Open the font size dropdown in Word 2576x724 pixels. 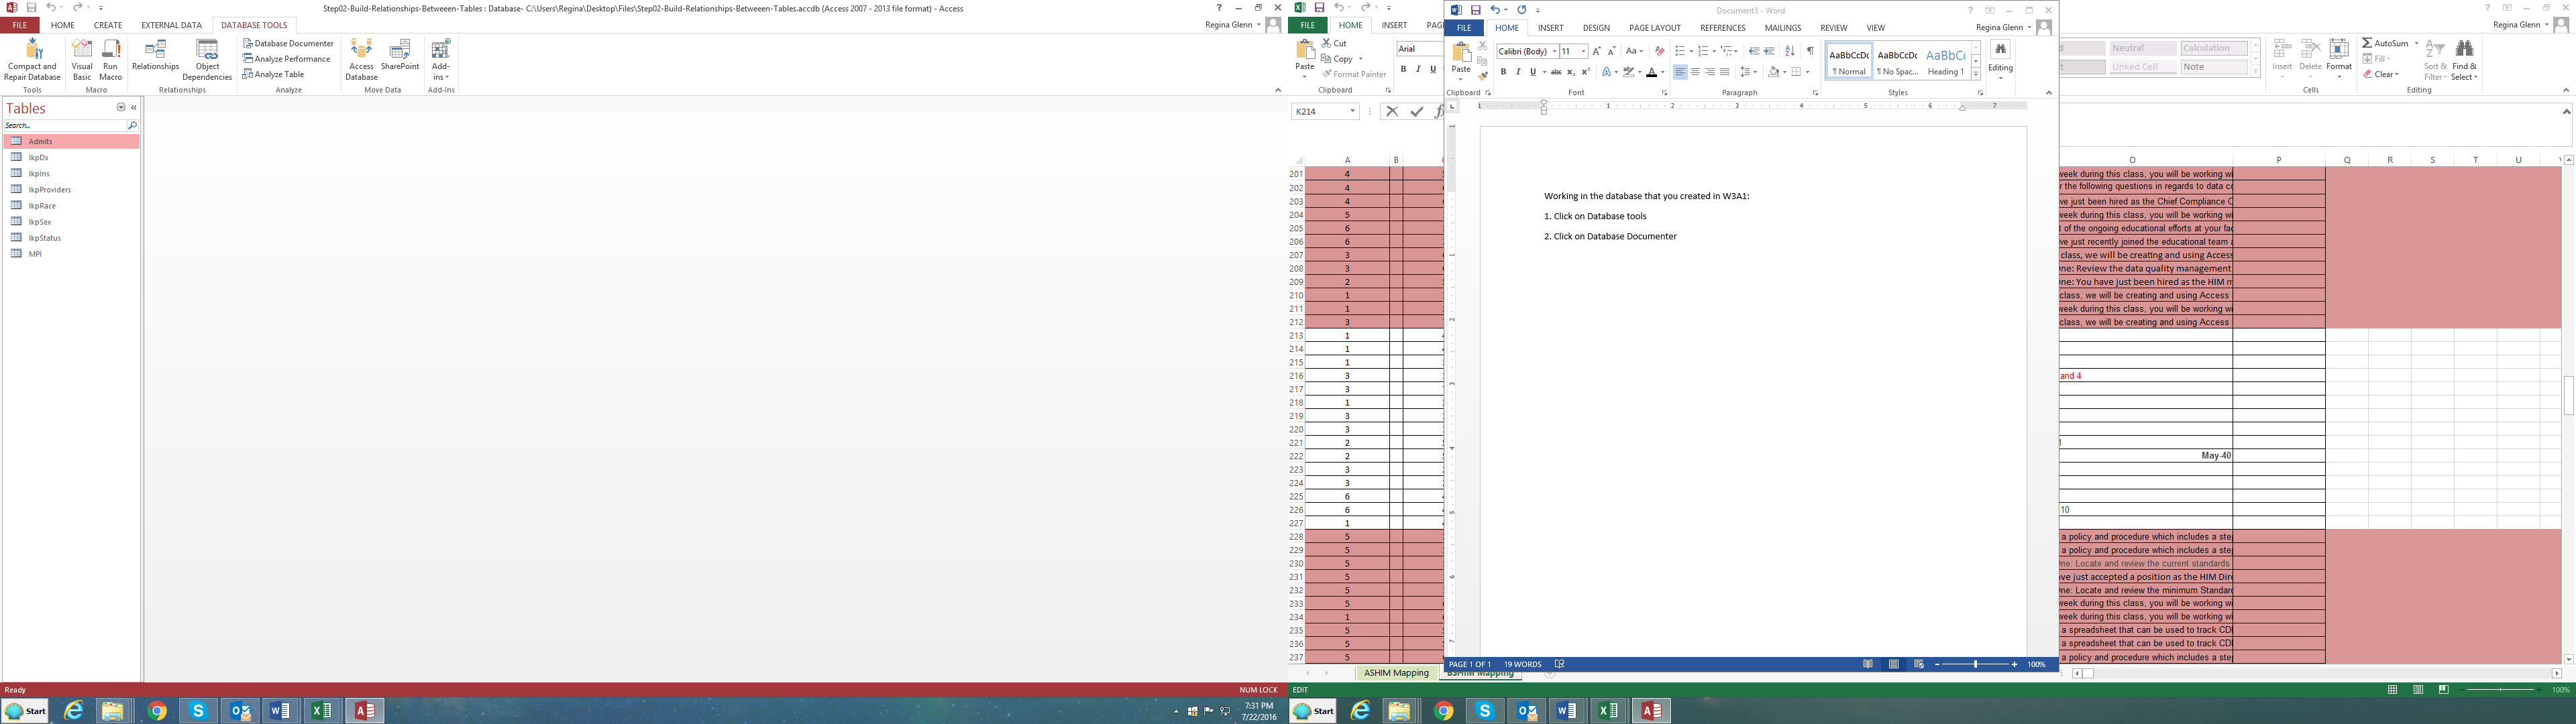[1584, 52]
